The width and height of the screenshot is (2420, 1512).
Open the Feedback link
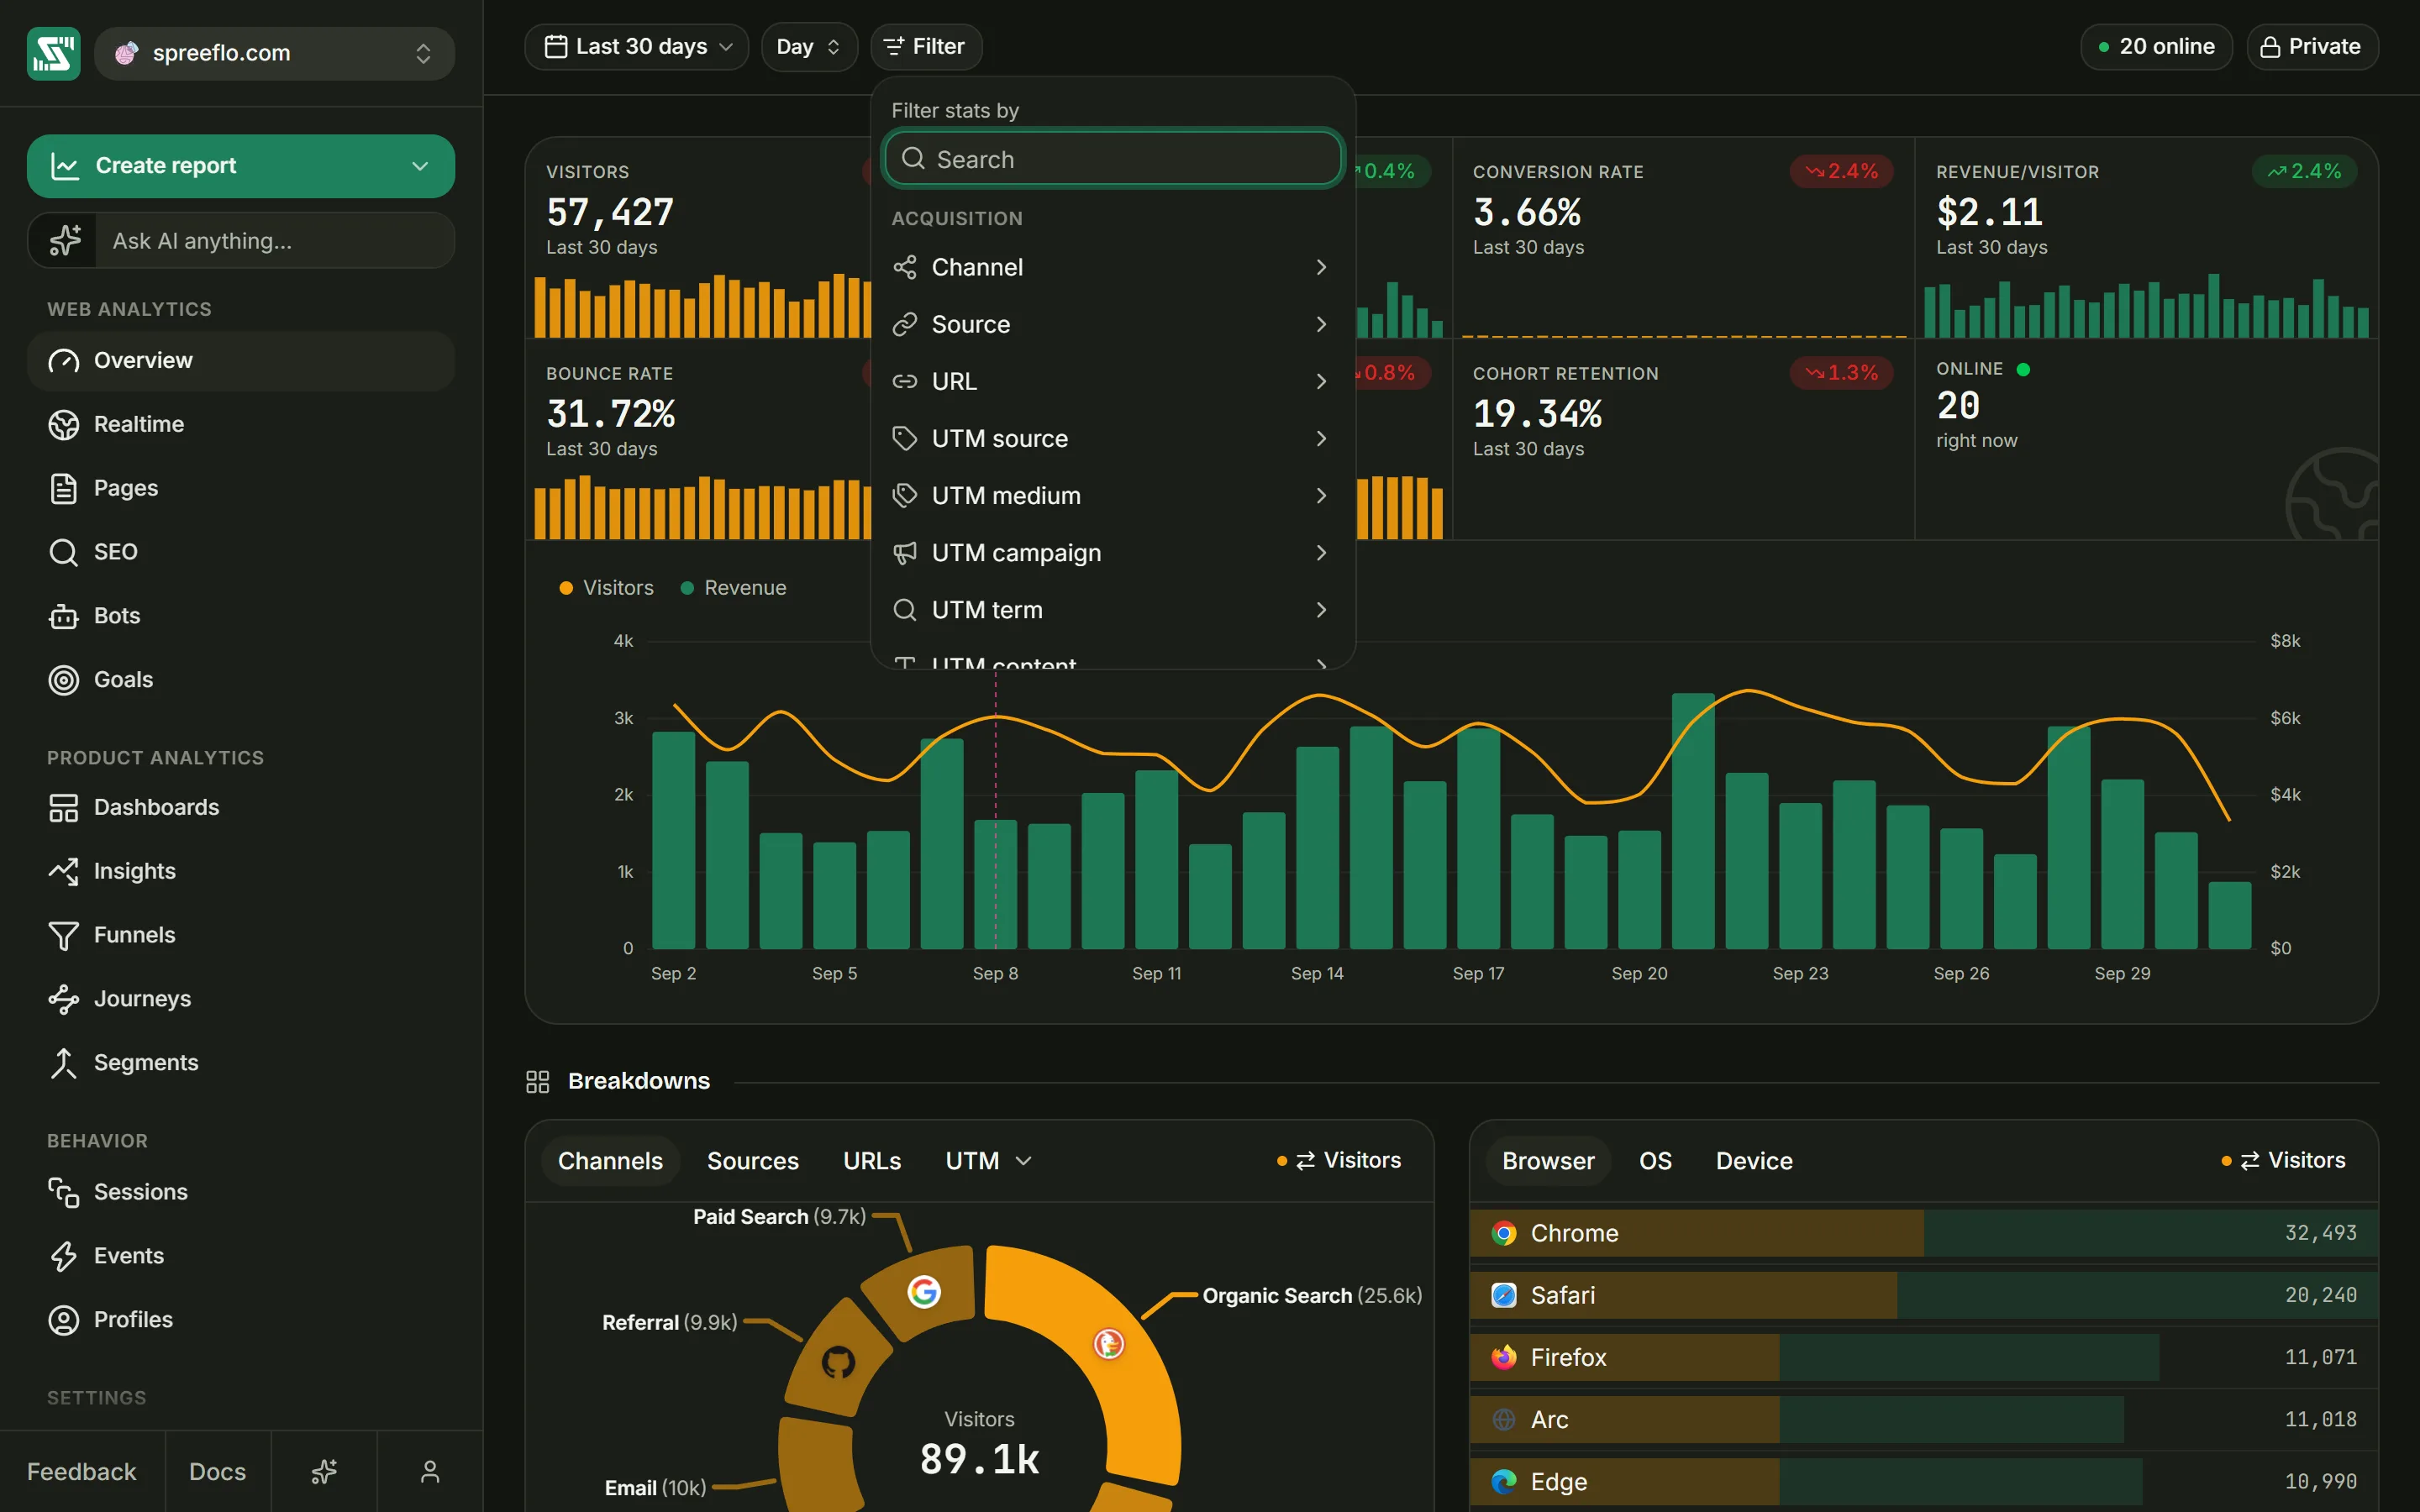(x=82, y=1471)
